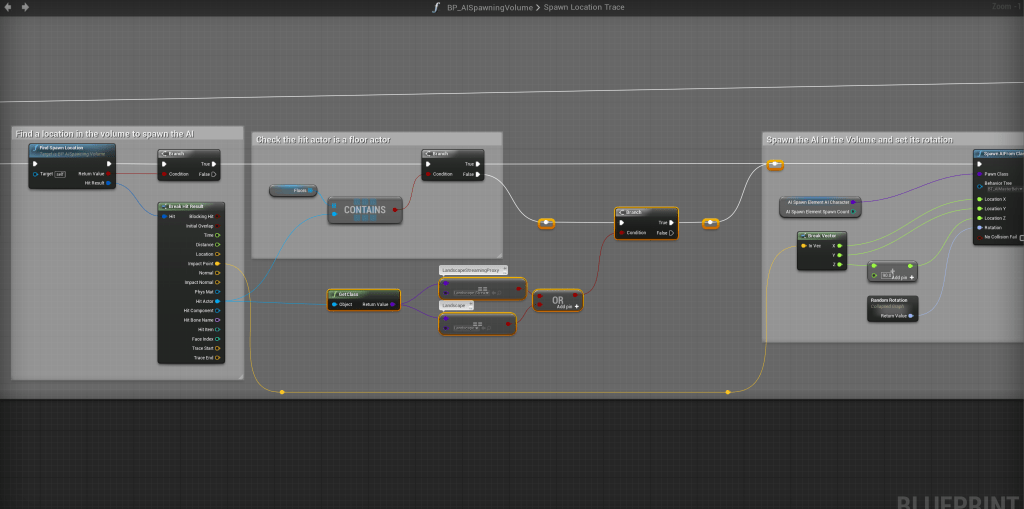The height and width of the screenshot is (509, 1024).
Task: Open the Landscape class dropdown on equals node
Action: [457, 305]
